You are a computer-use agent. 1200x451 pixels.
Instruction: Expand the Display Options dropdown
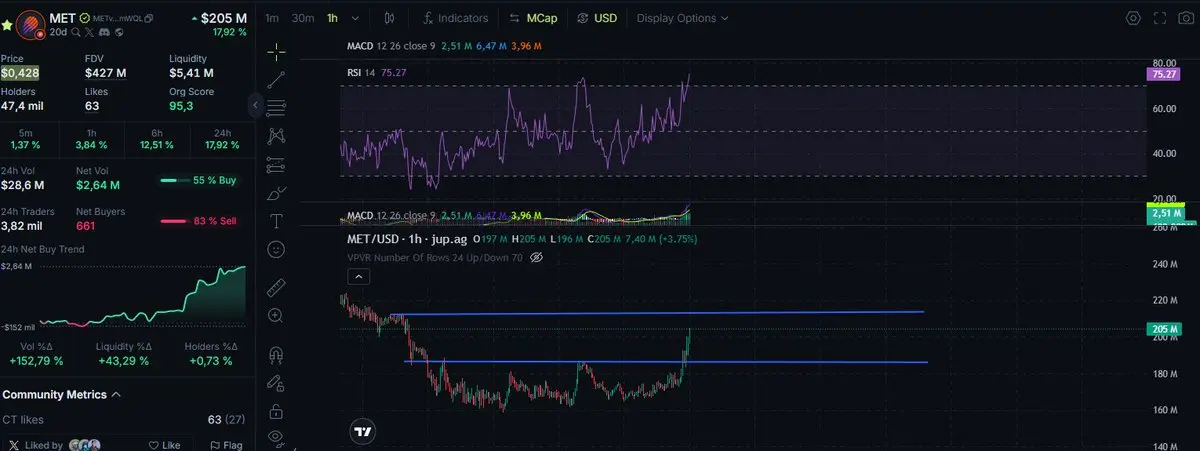coord(682,18)
